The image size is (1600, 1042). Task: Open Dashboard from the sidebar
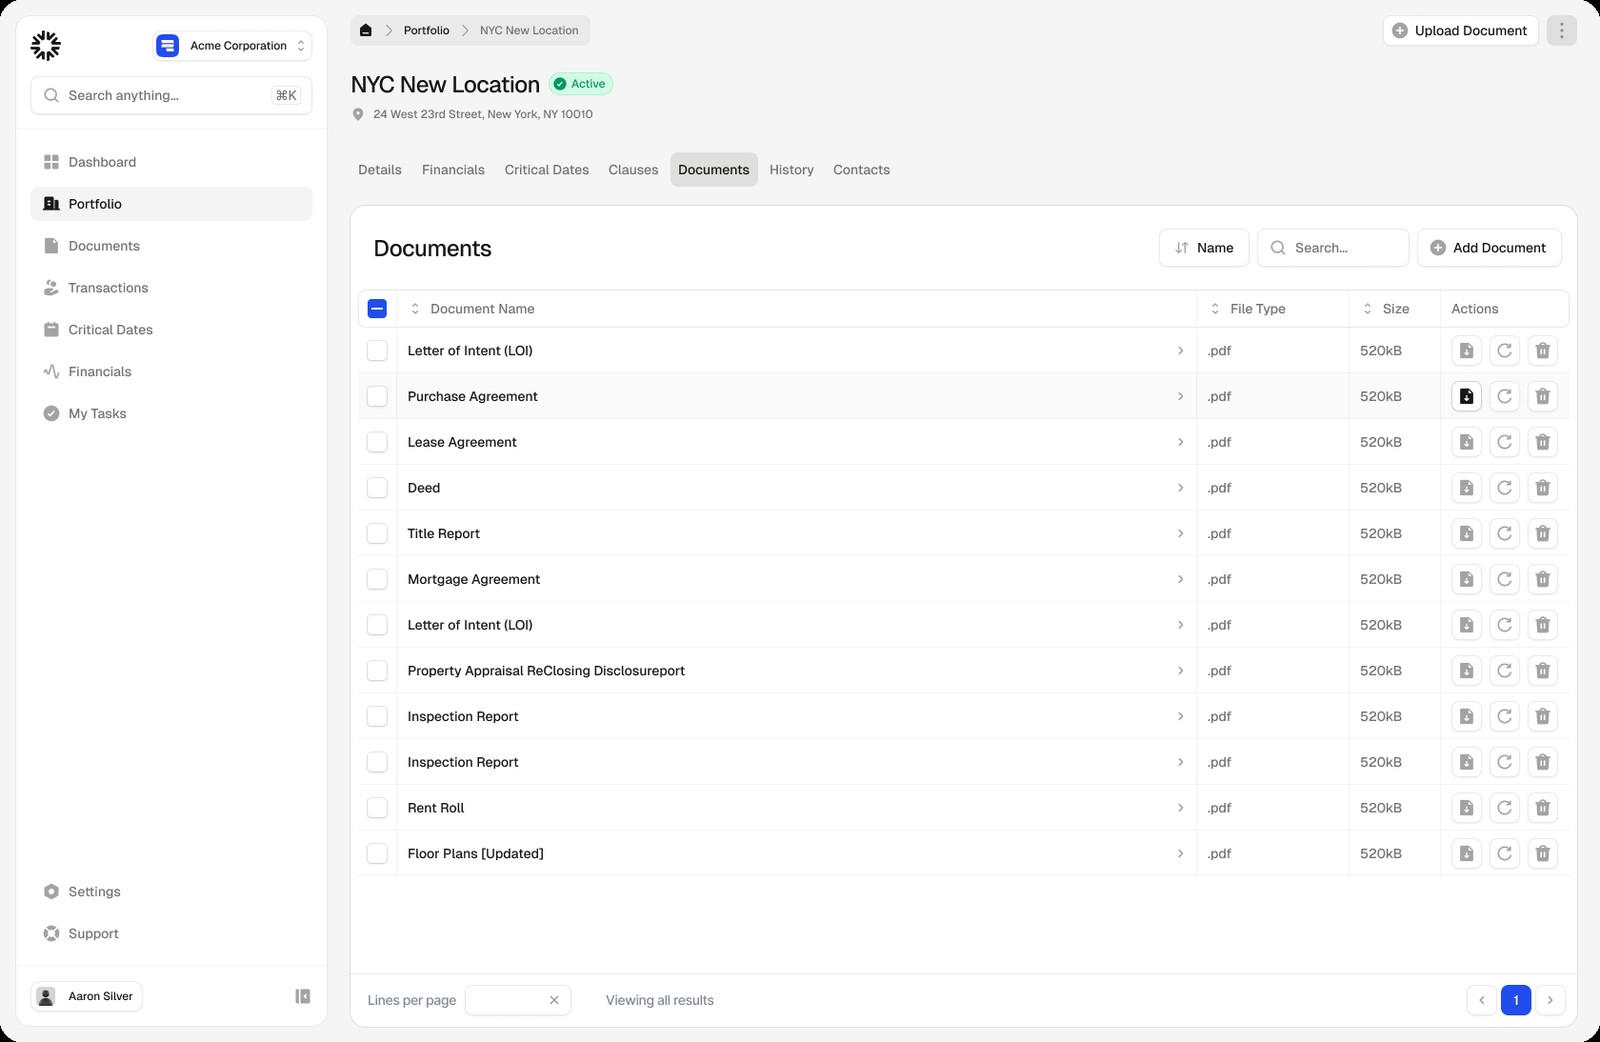click(x=171, y=162)
